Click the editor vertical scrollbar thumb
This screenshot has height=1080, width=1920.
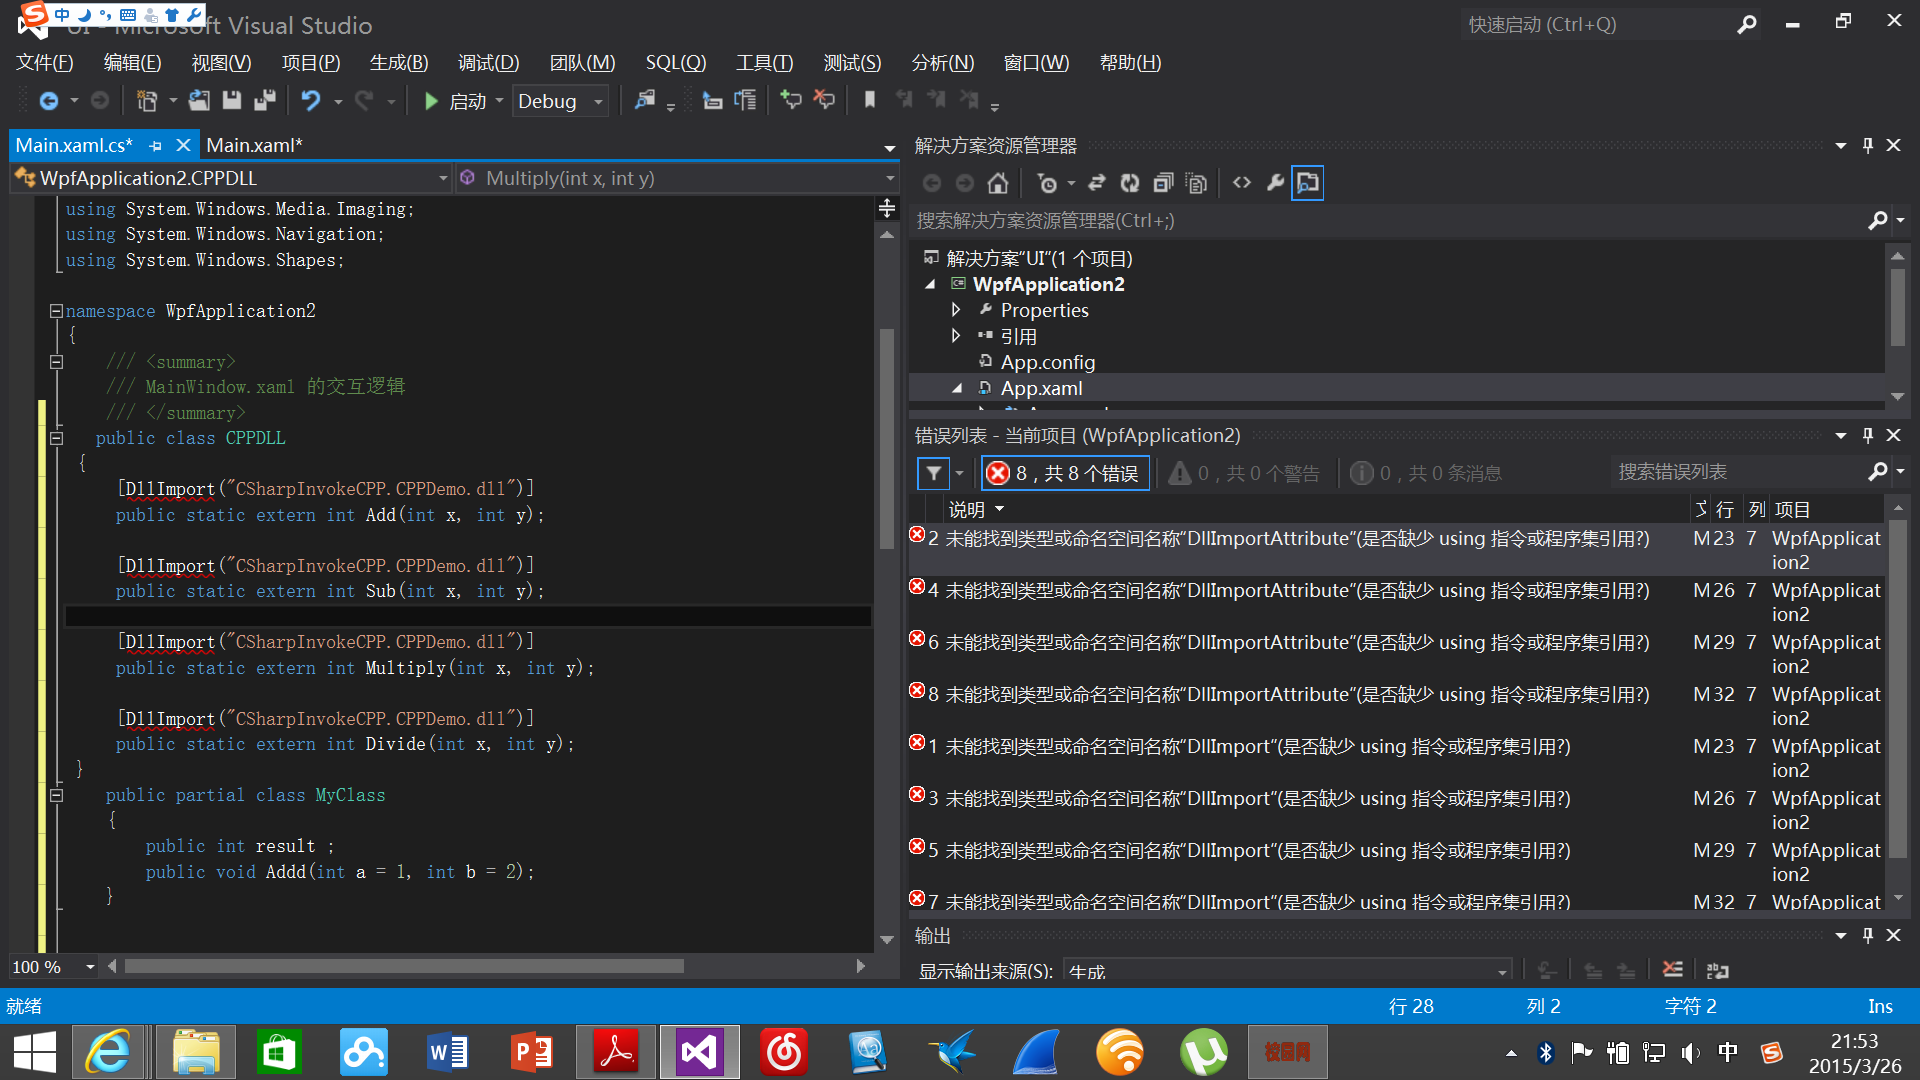(886, 439)
